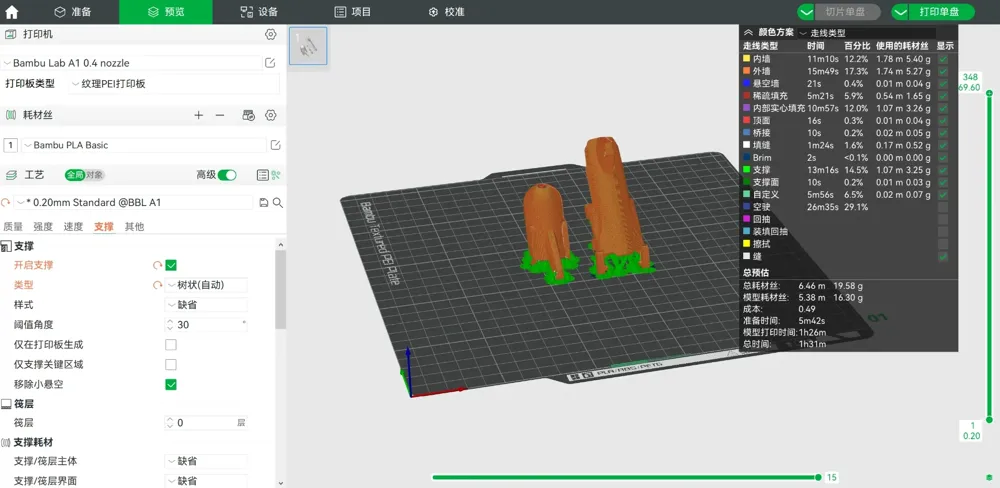The image size is (1000, 488).
Task: Click the AMS filament sync icon
Action: click(249, 115)
